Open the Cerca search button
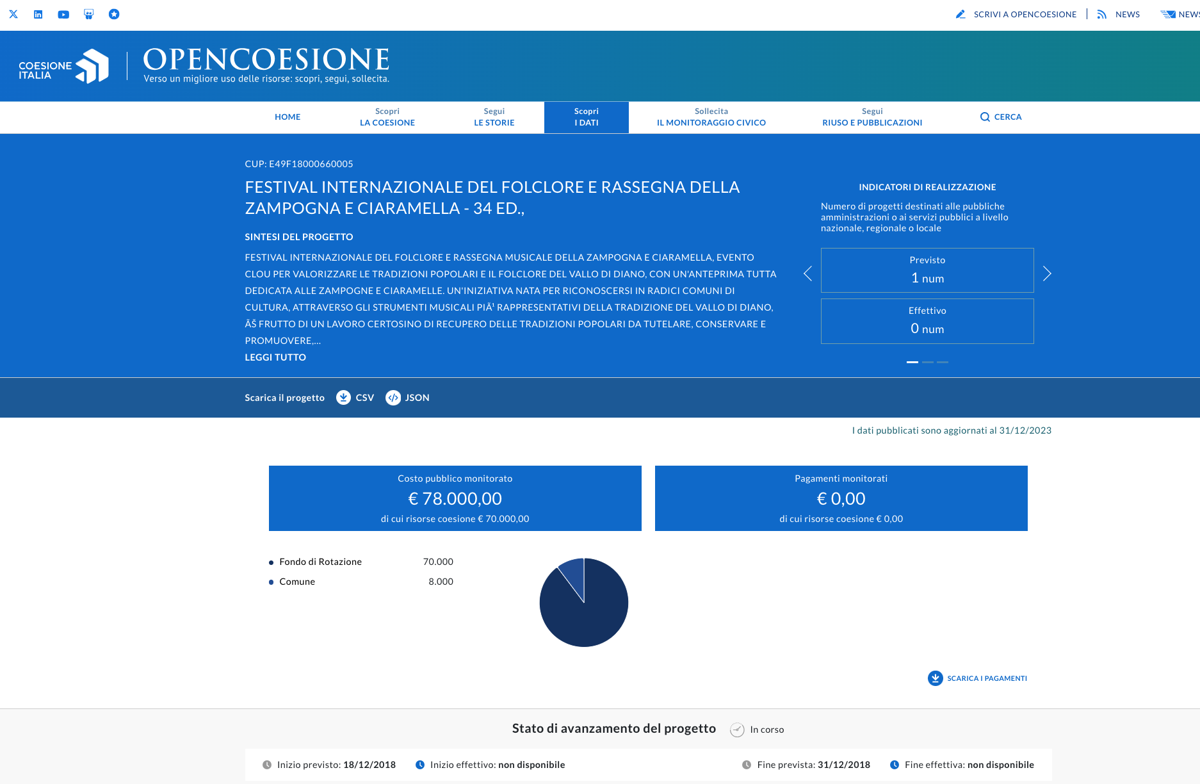This screenshot has height=784, width=1200. pos(1000,117)
